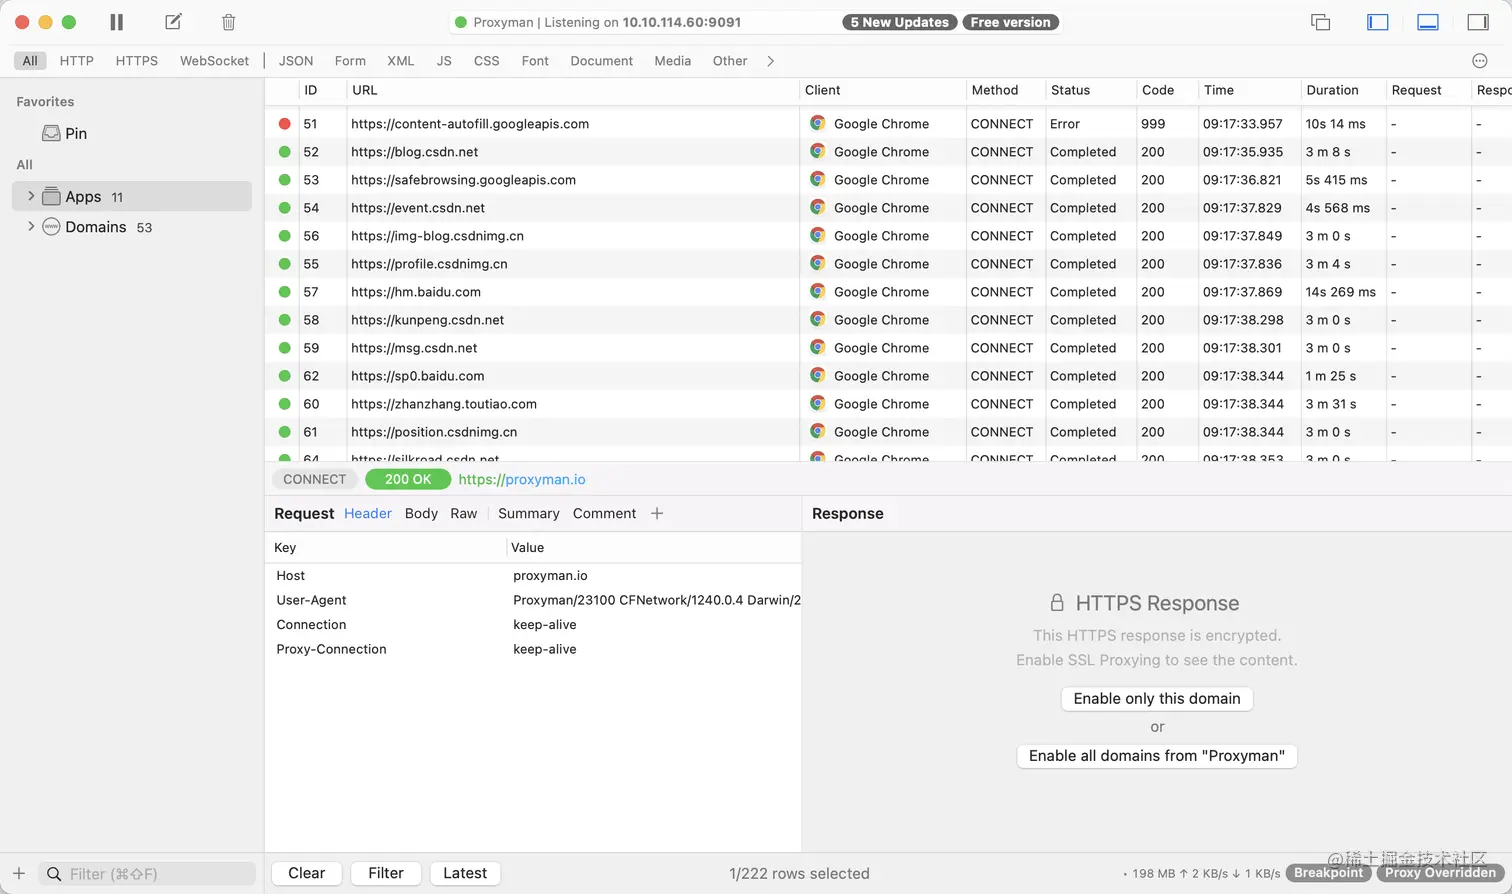Click the 200 OK status badge
Viewport: 1512px width, 894px height.
408,479
